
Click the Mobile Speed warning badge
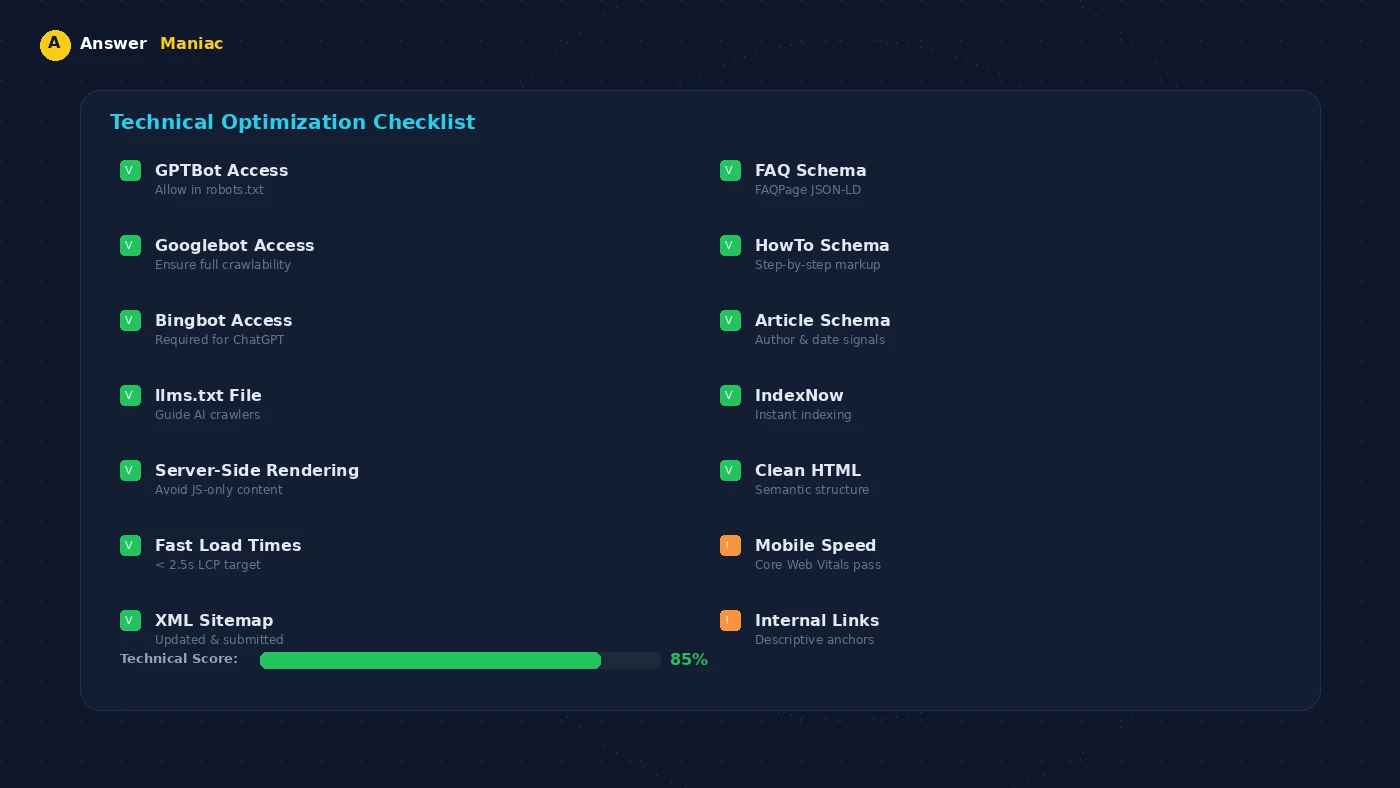point(730,545)
